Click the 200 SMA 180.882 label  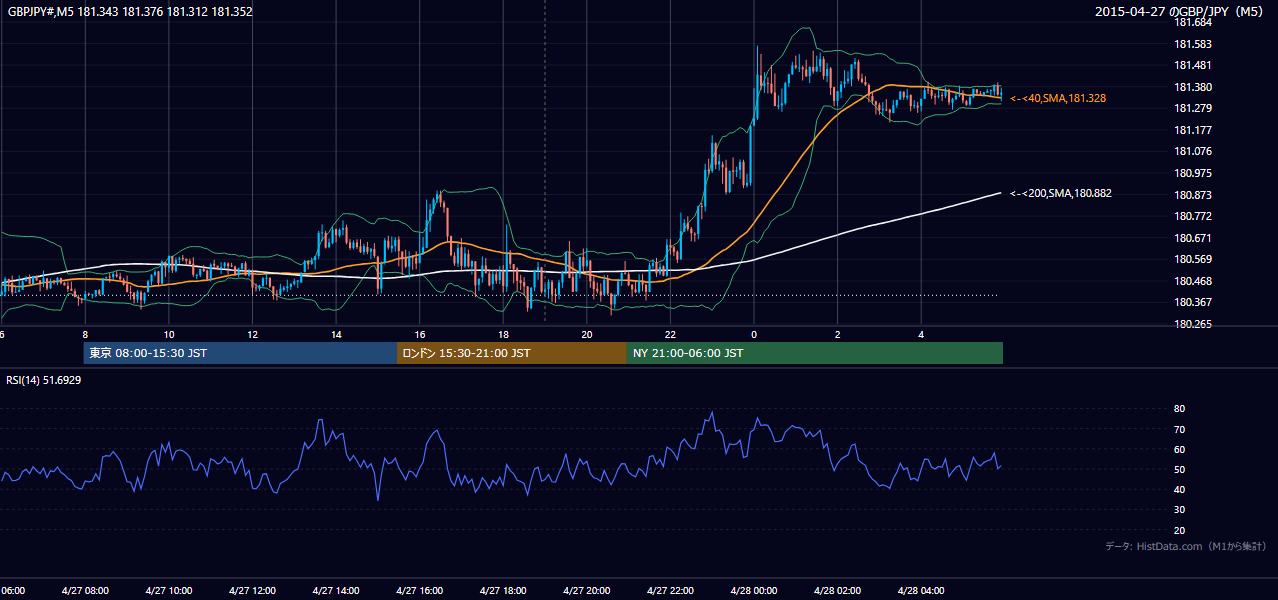point(1061,193)
